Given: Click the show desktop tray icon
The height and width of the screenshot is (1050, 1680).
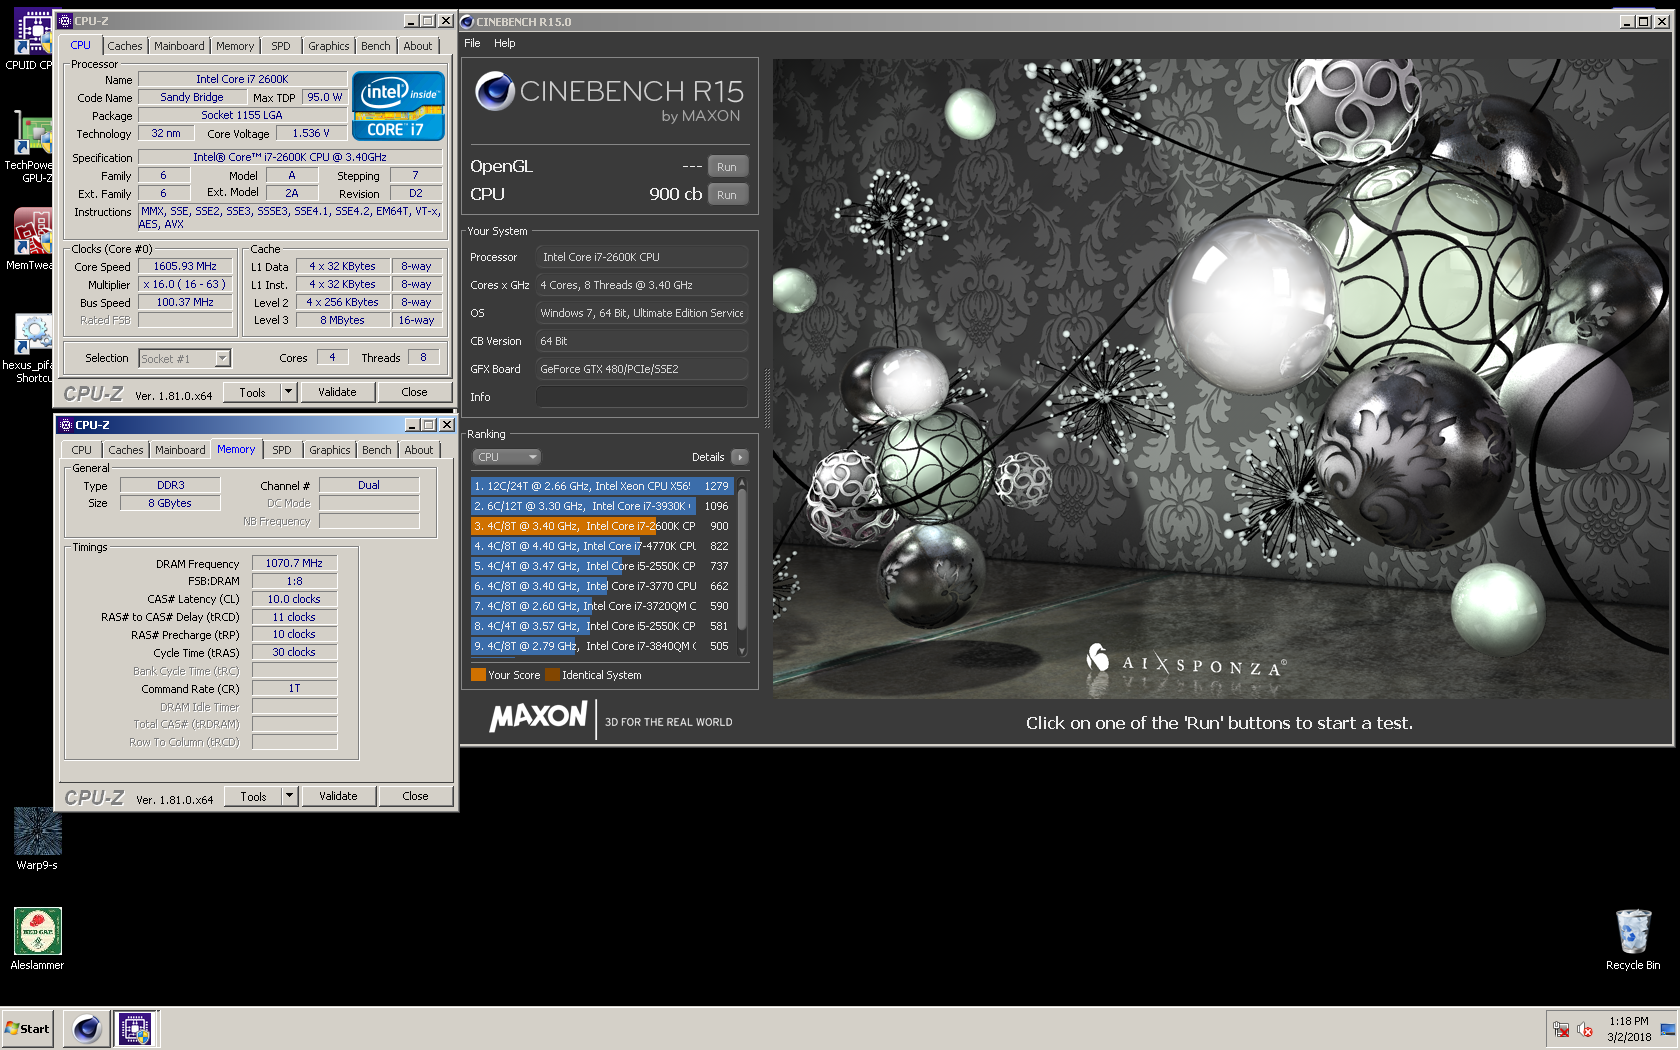Looking at the screenshot, I should tap(1667, 1029).
